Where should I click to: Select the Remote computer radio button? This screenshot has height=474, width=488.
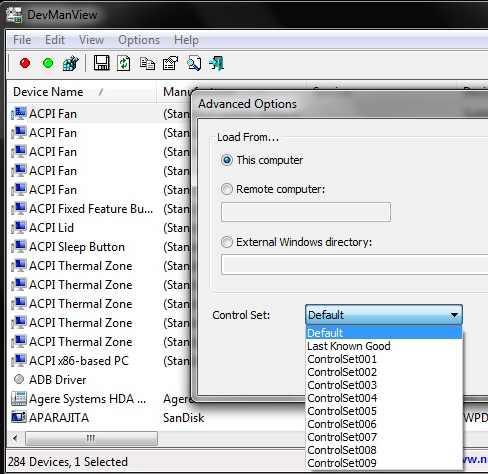point(227,189)
